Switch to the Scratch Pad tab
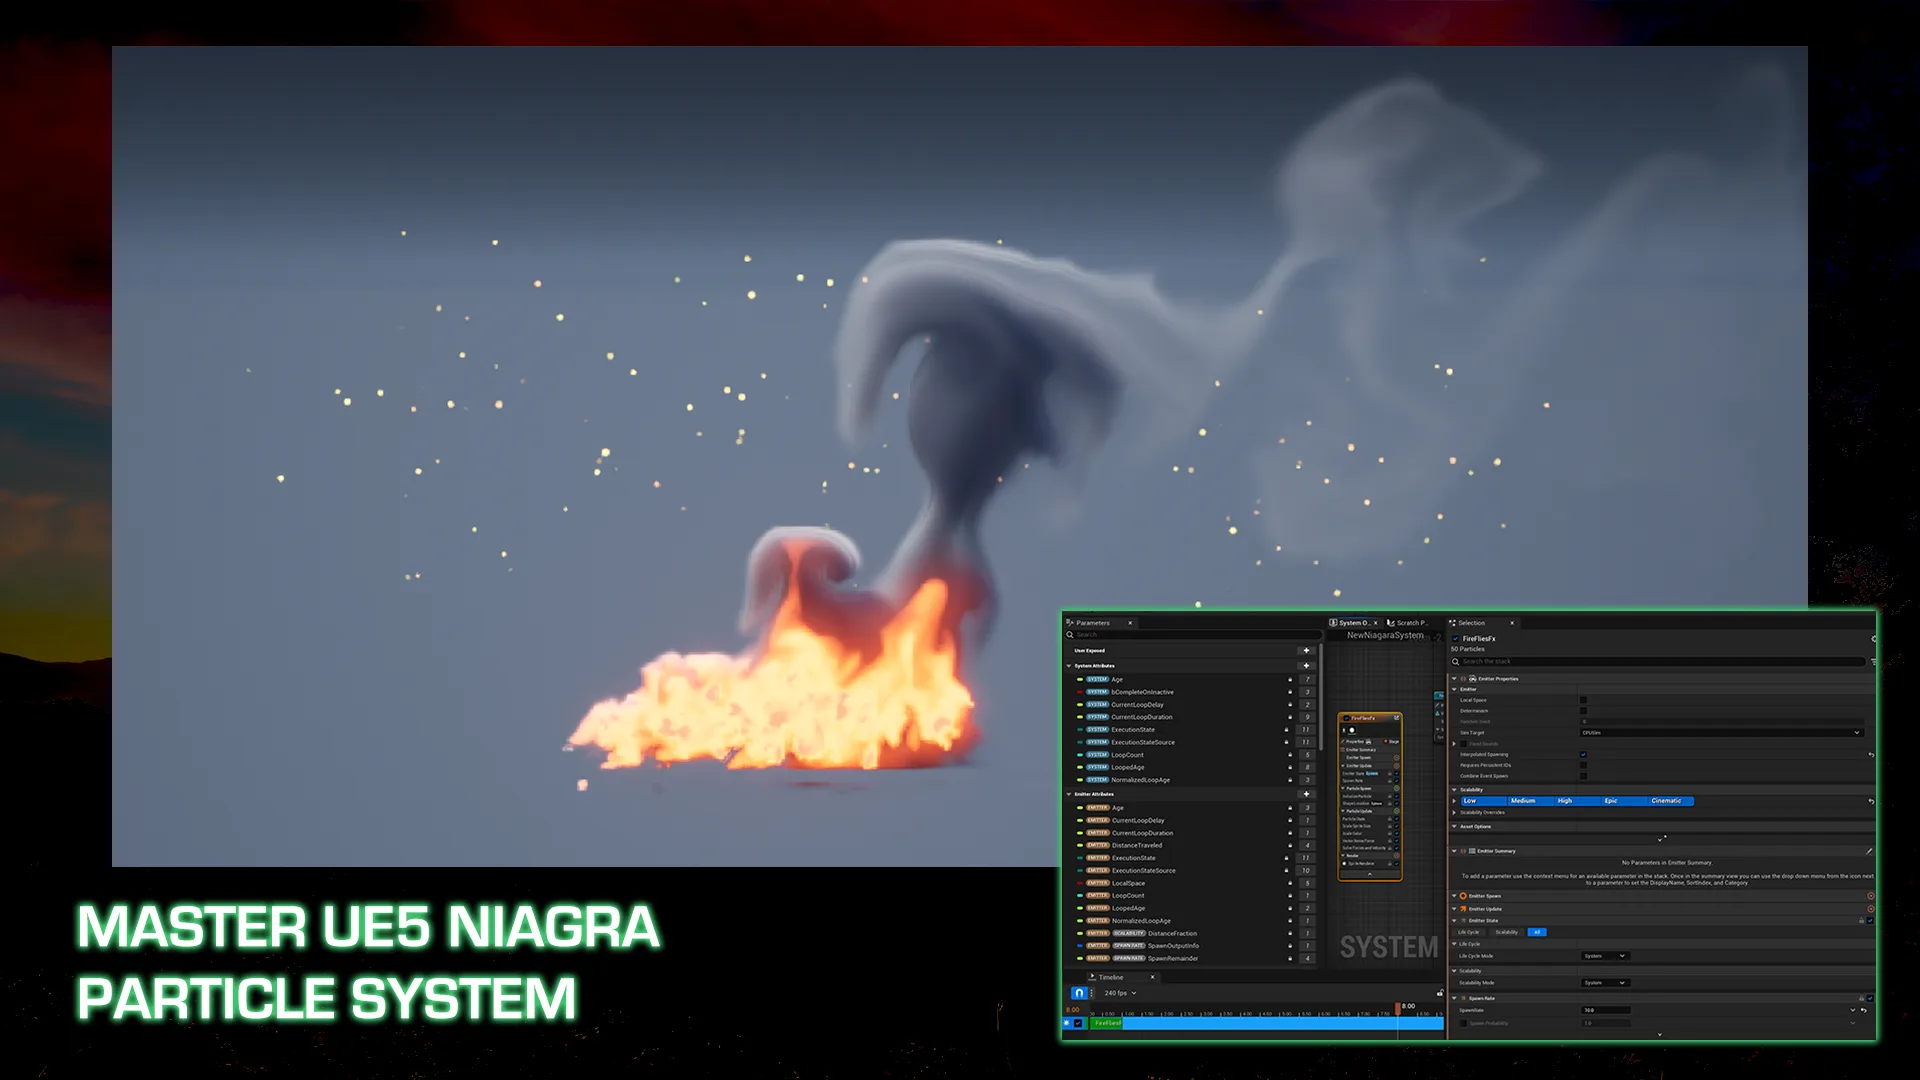Screen dimensions: 1920x1080 [x=1410, y=623]
